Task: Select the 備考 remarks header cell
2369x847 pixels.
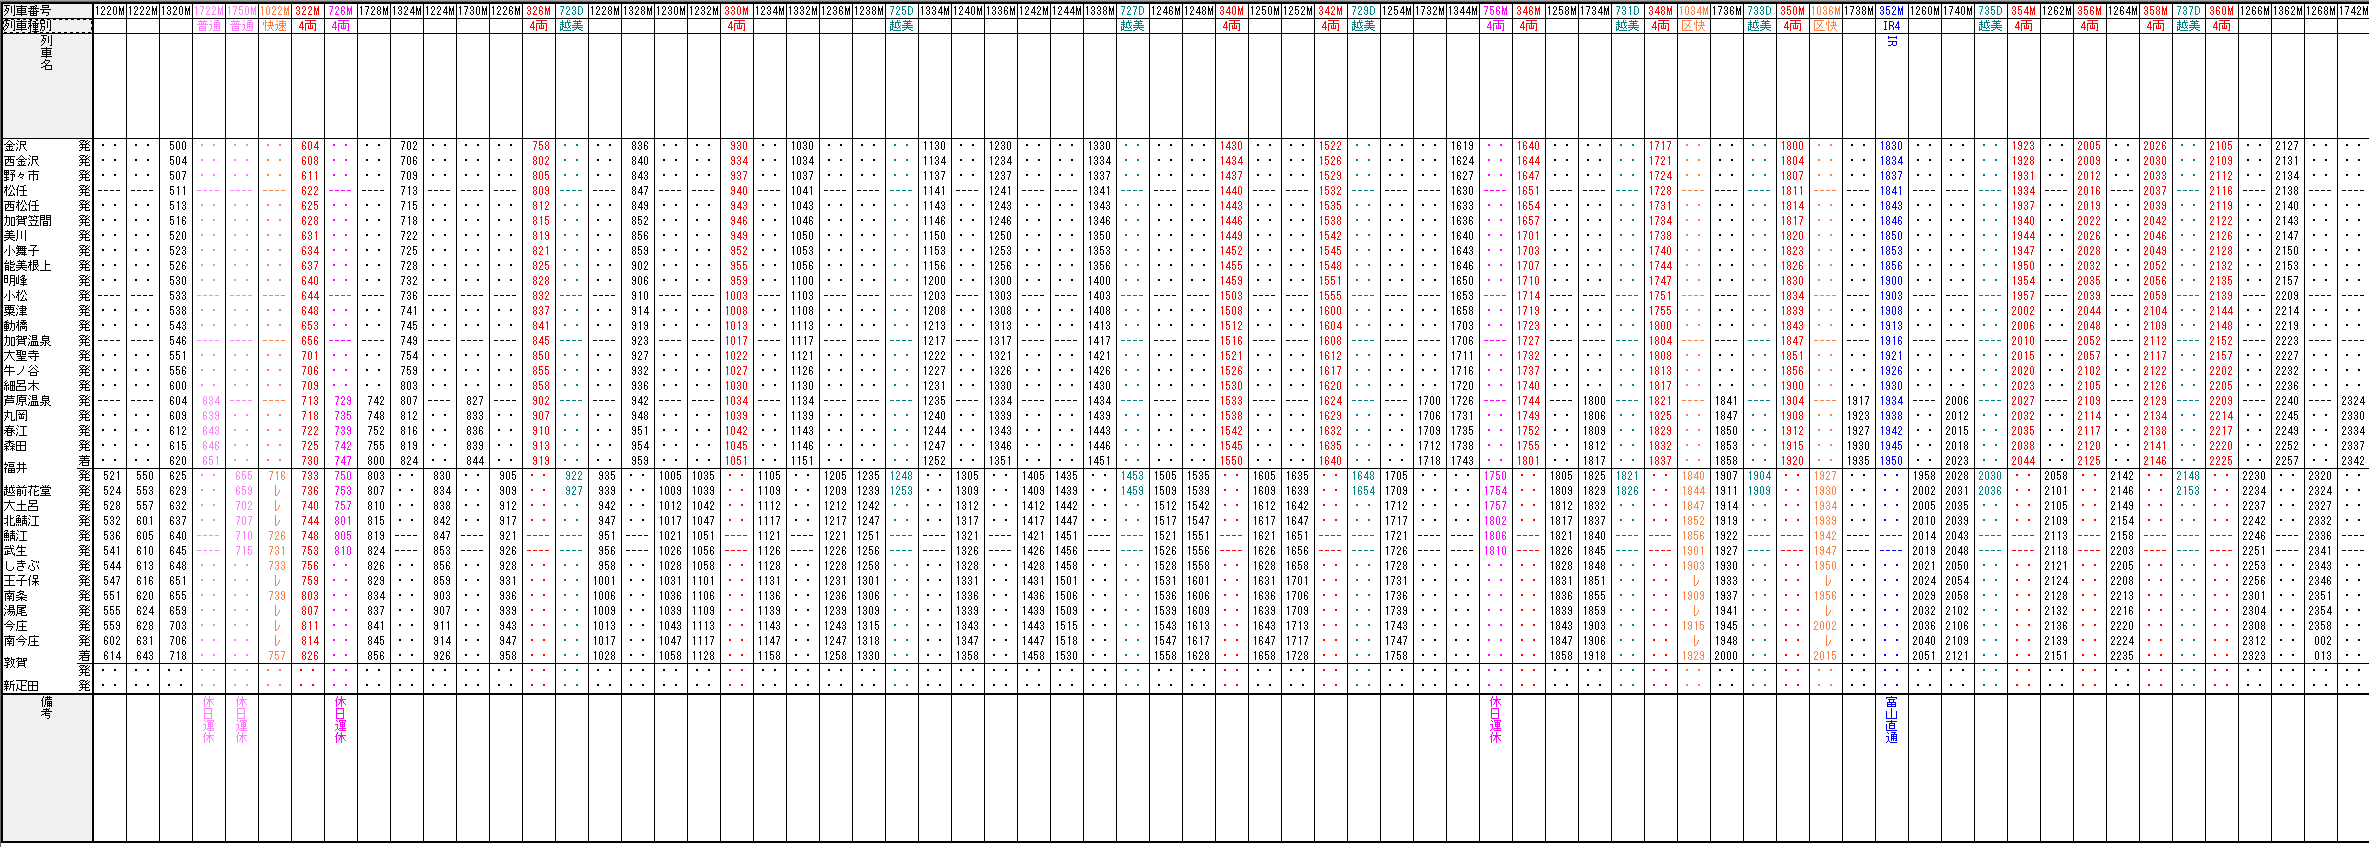Action: pyautogui.click(x=46, y=708)
